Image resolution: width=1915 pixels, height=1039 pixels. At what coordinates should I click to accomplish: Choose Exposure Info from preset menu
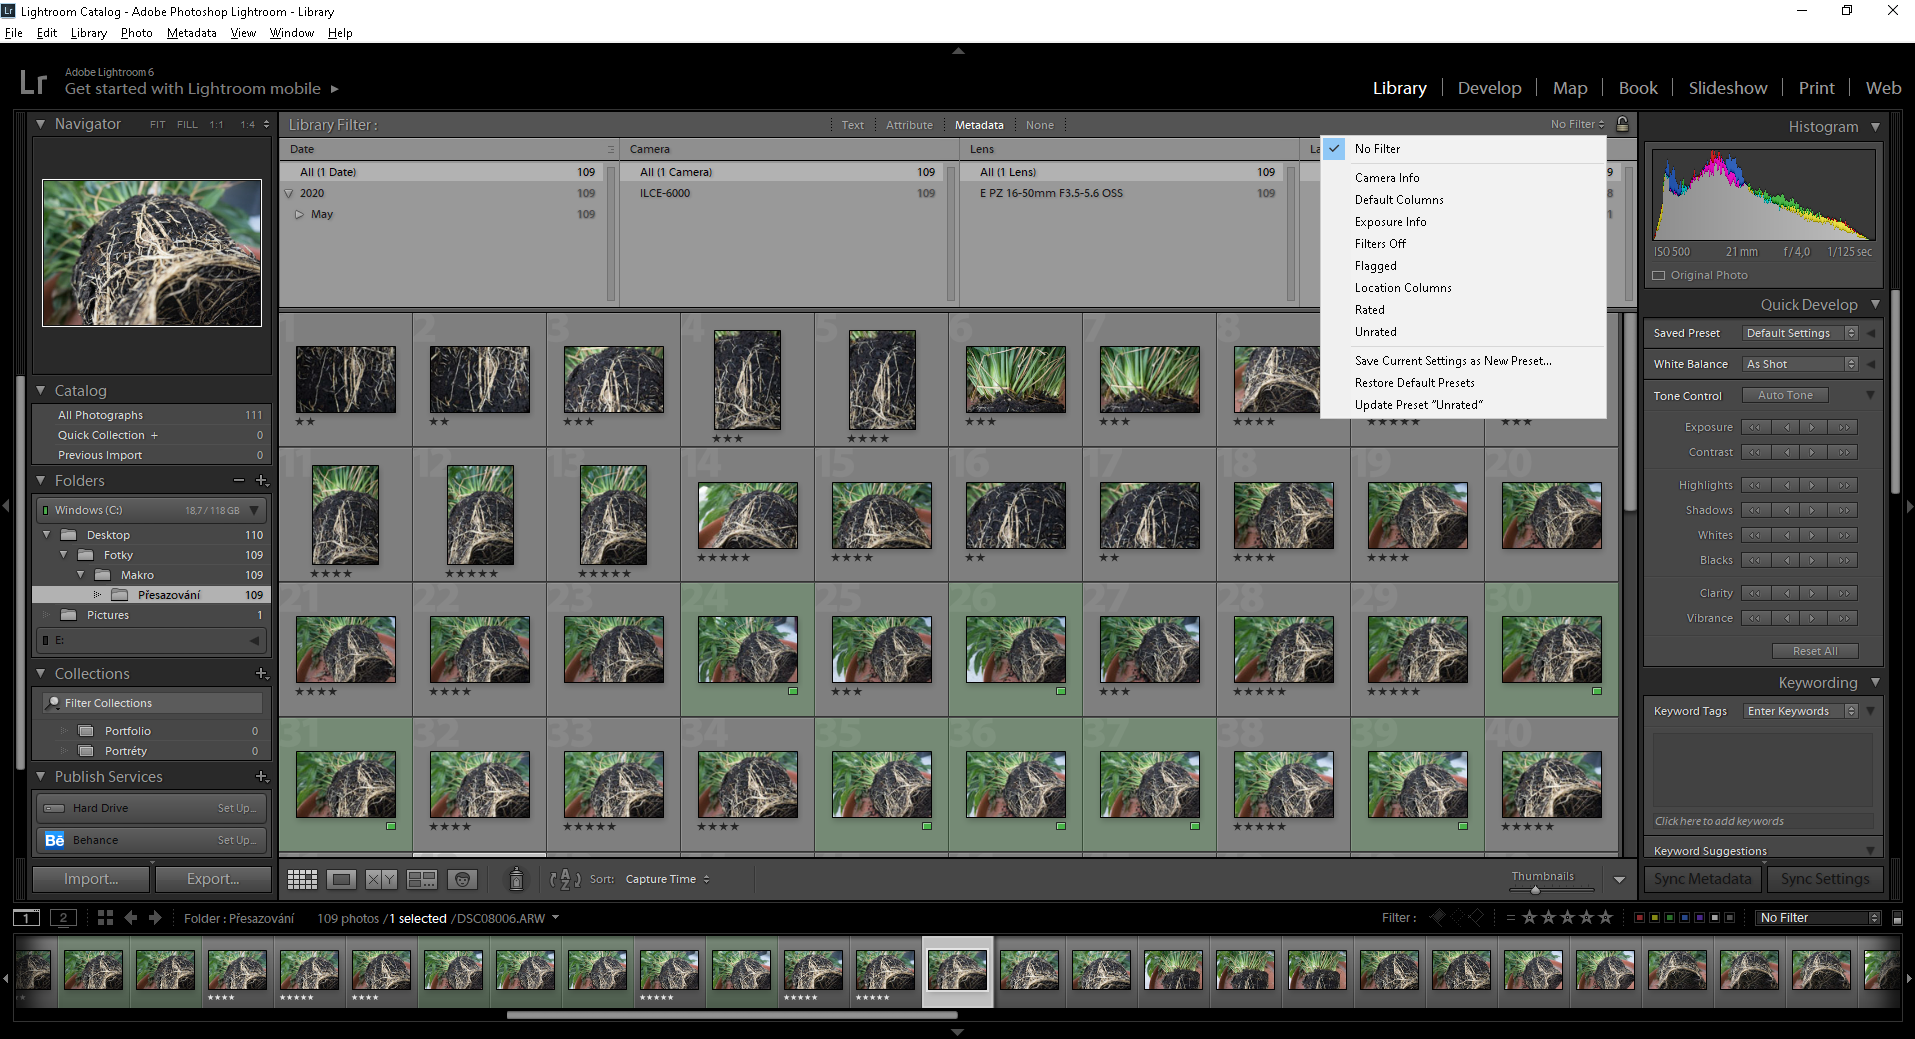click(x=1390, y=222)
